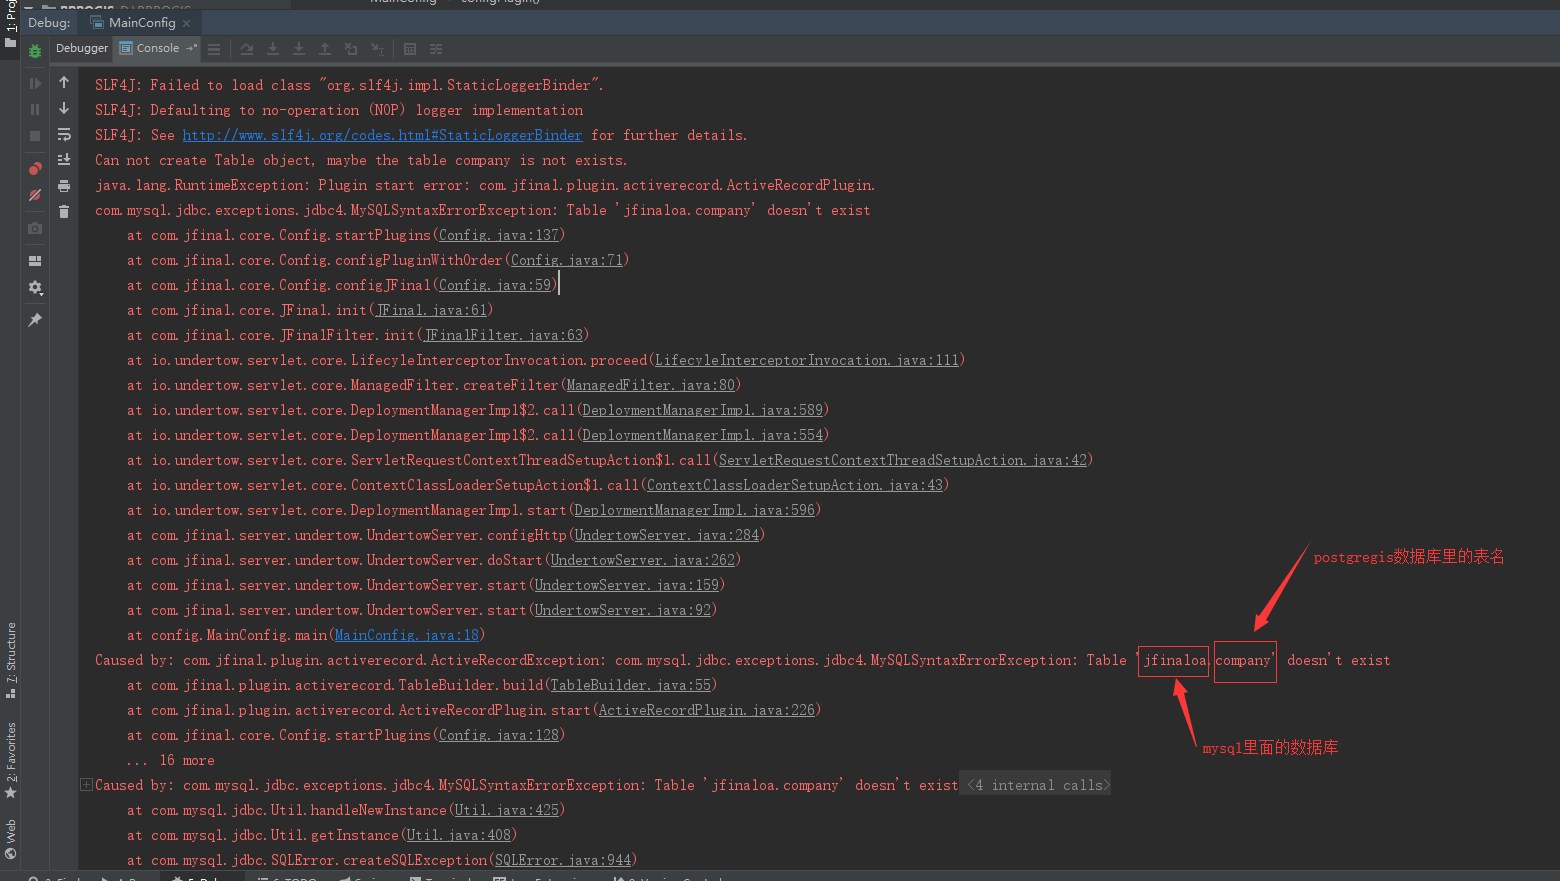Open DeploymentManagerImpl.java:596 link

(695, 510)
